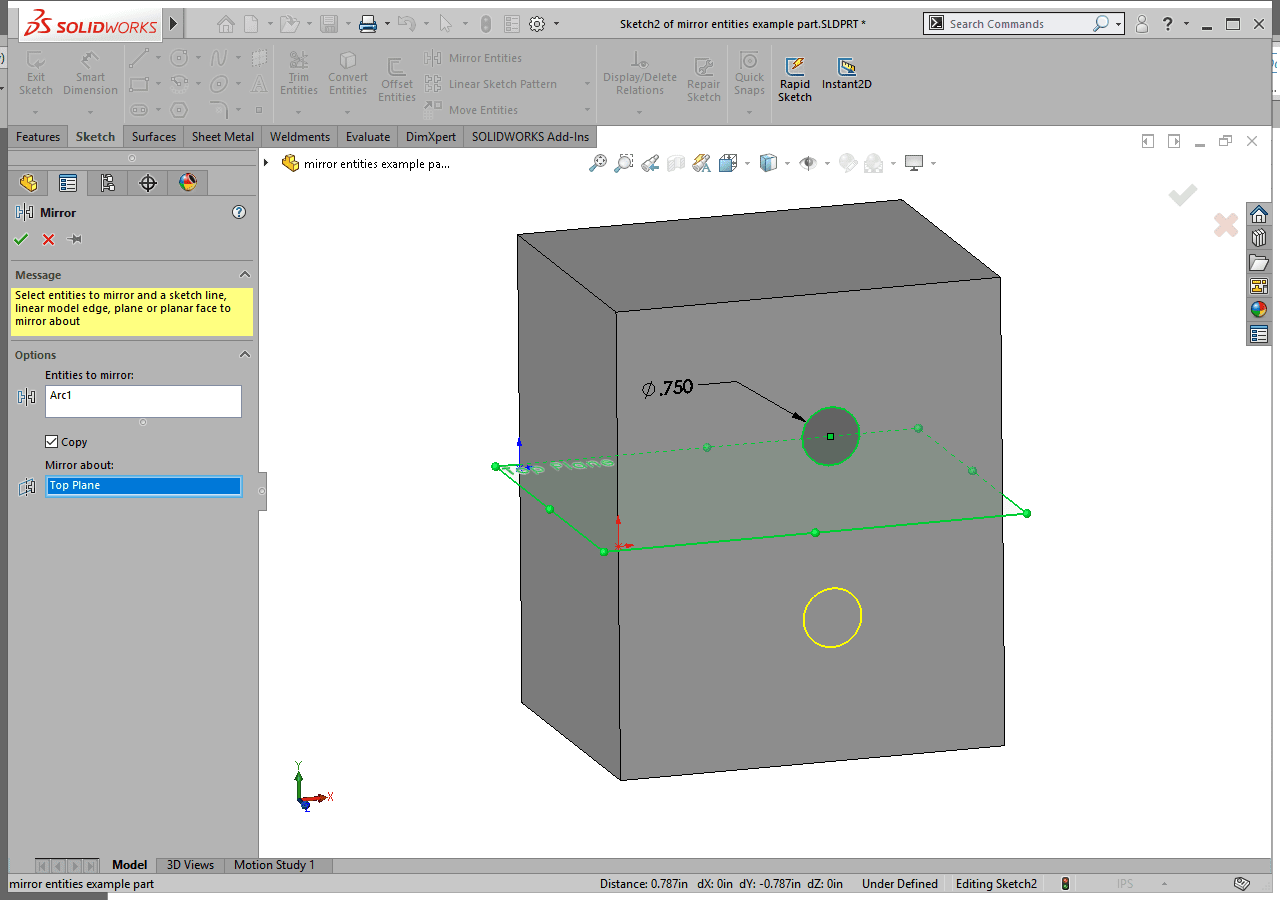
Task: Open the FeatureManager design tree tab
Action: 28,183
